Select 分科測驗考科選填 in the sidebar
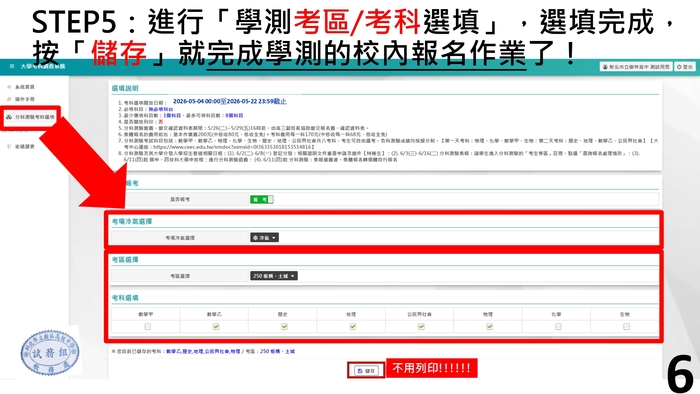Screen dimensions: 700x394 [34, 117]
